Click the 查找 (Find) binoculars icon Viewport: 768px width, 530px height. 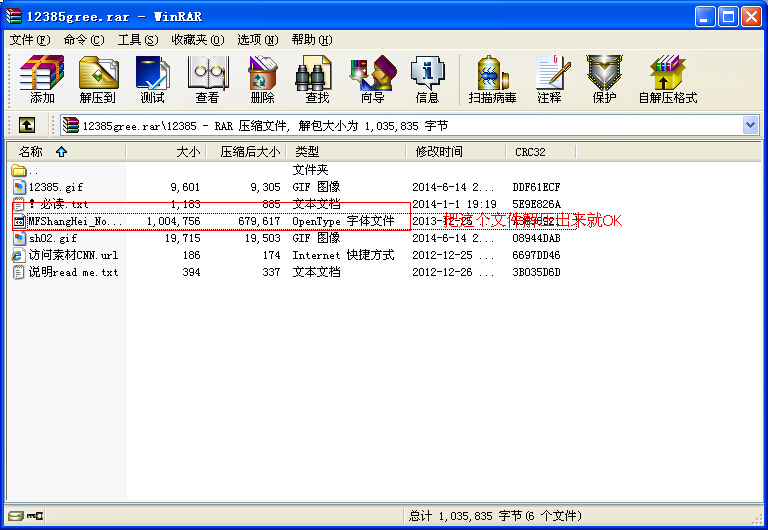click(x=313, y=72)
